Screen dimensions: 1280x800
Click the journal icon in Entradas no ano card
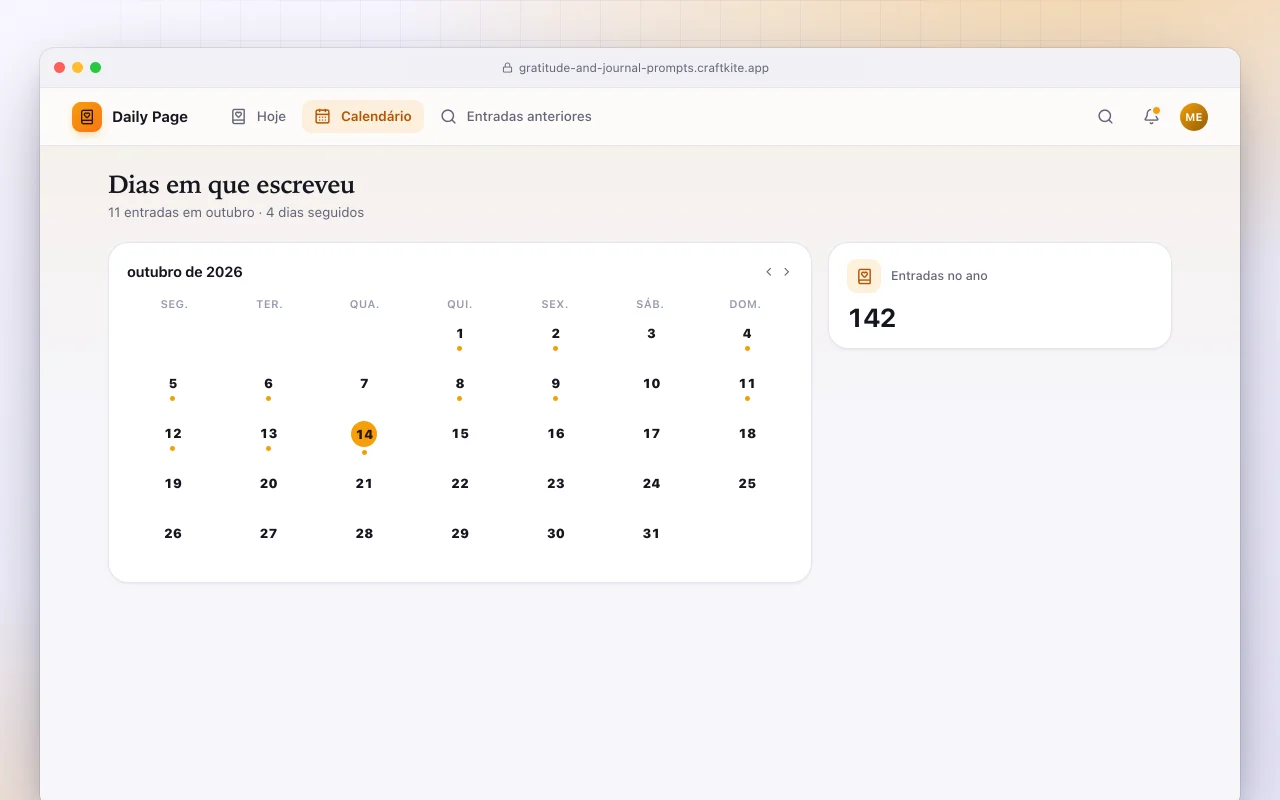[864, 276]
